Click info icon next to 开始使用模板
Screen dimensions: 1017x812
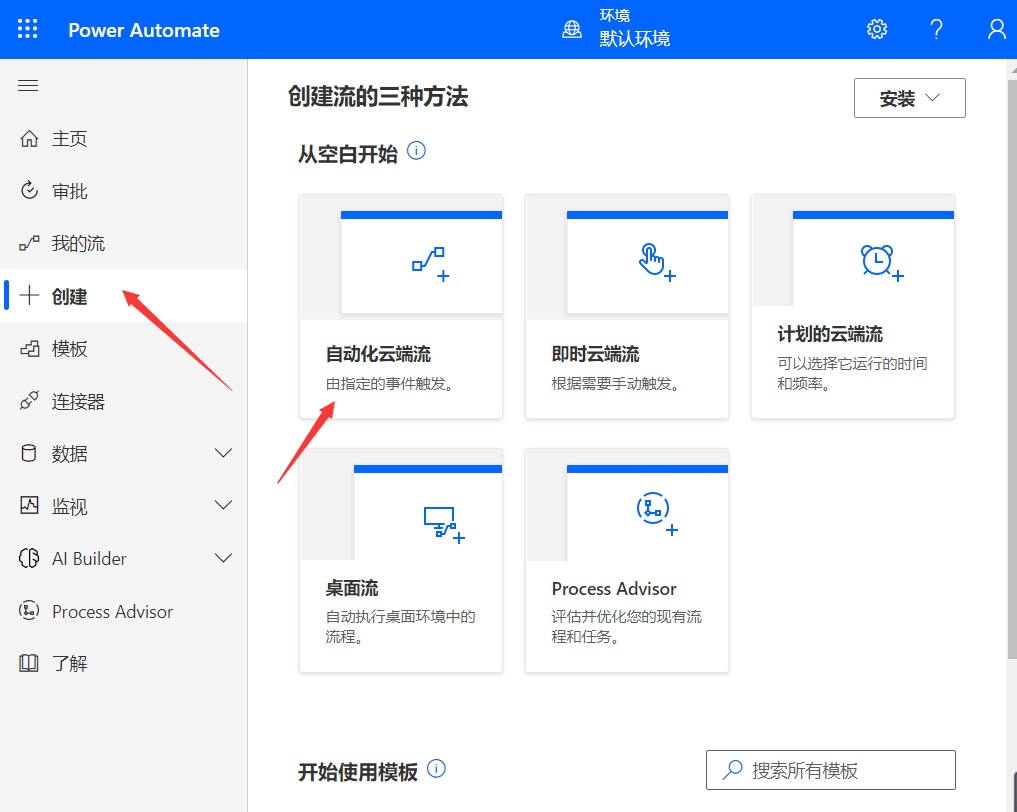(x=437, y=769)
